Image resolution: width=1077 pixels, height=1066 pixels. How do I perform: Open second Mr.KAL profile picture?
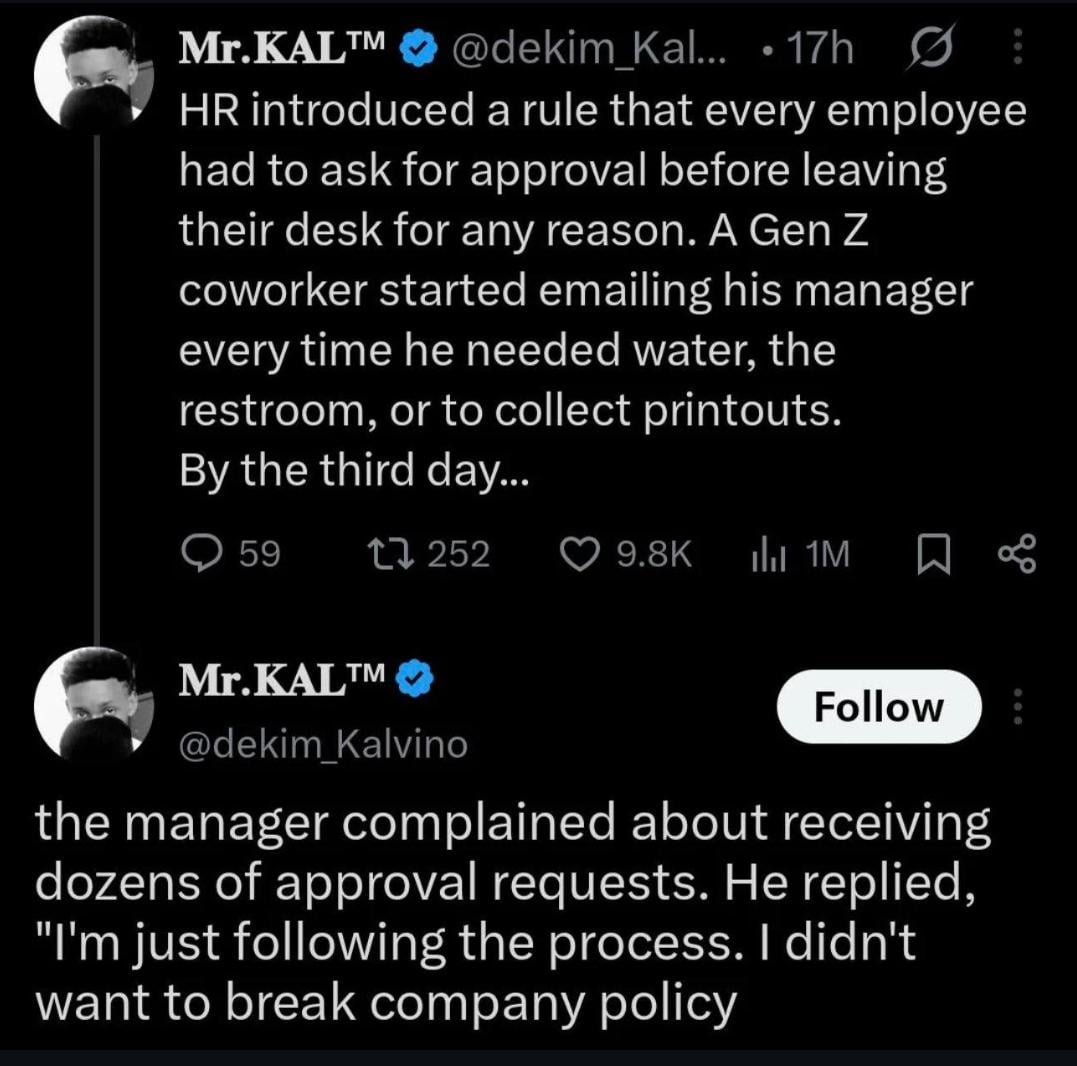(94, 703)
